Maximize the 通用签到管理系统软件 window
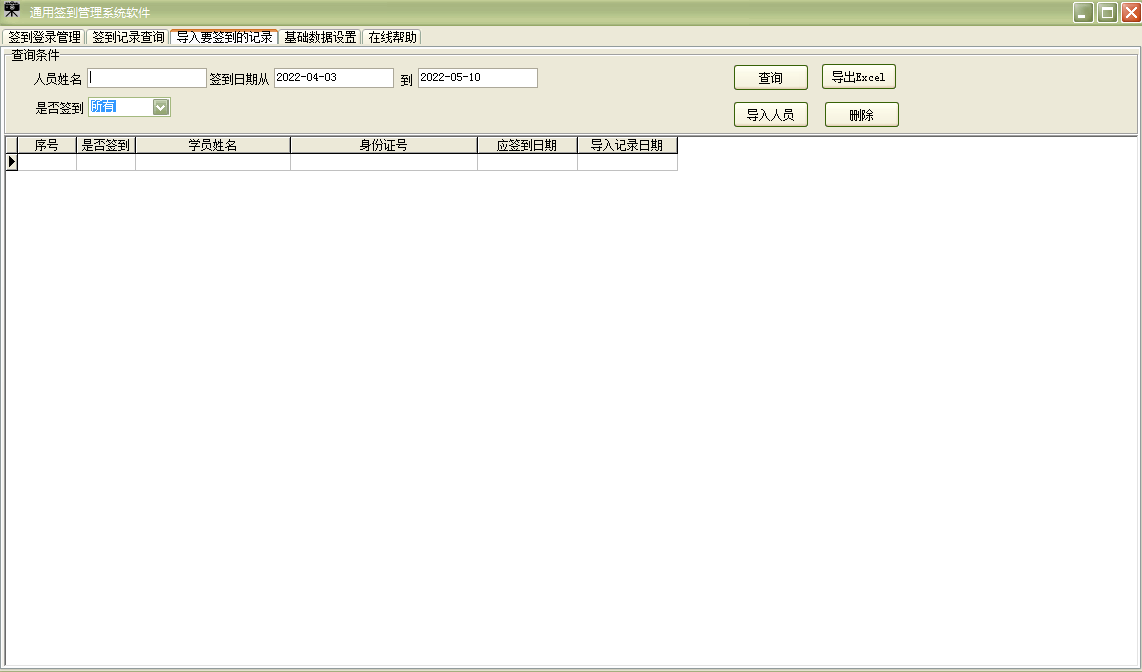Screen dimensions: 1142x672 (1107, 12)
